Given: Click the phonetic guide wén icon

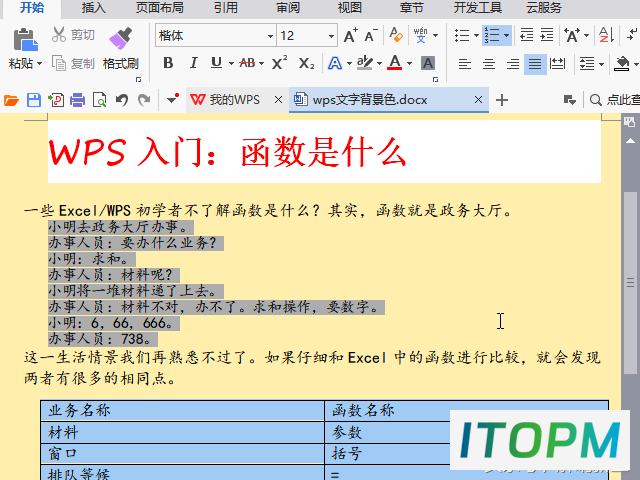Looking at the screenshot, I should pyautogui.click(x=420, y=35).
